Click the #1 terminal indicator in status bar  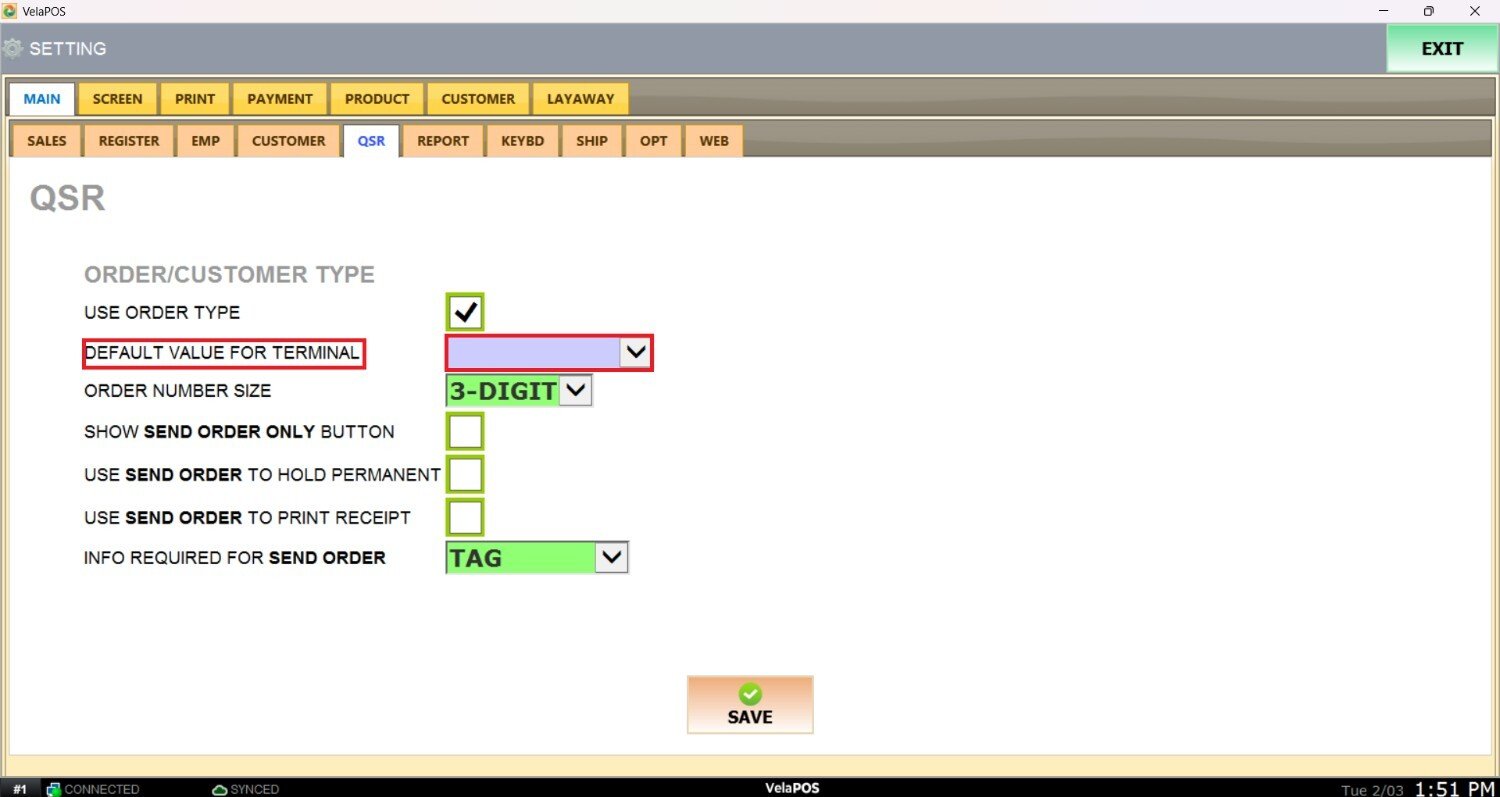click(x=20, y=789)
